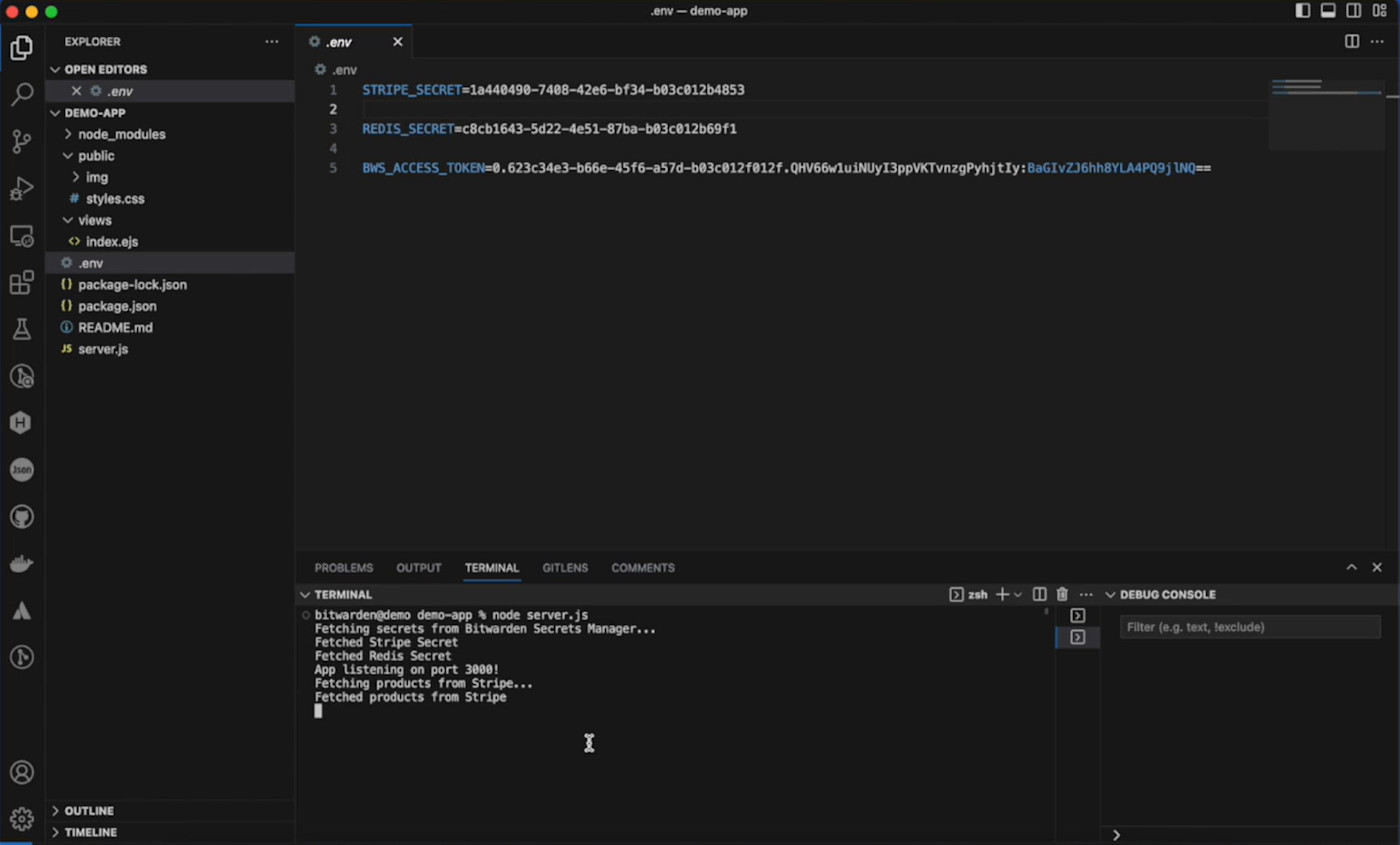Open the Testing beaker view
Image resolution: width=1400 pixels, height=845 pixels.
coord(22,328)
